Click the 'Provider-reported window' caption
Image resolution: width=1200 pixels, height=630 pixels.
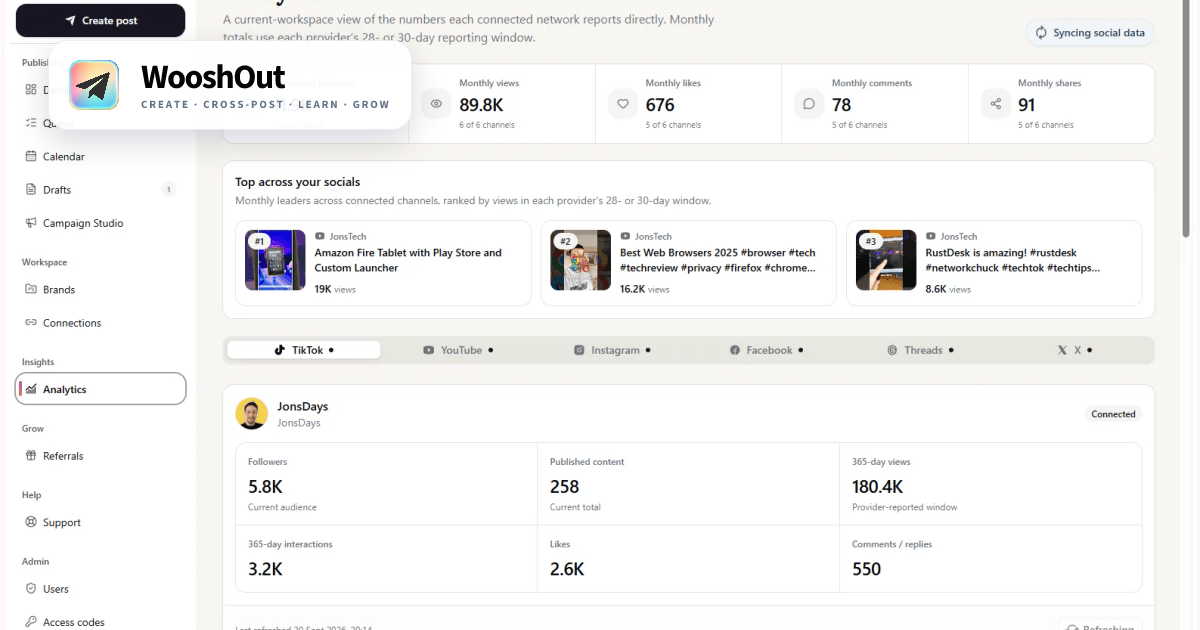(x=904, y=507)
